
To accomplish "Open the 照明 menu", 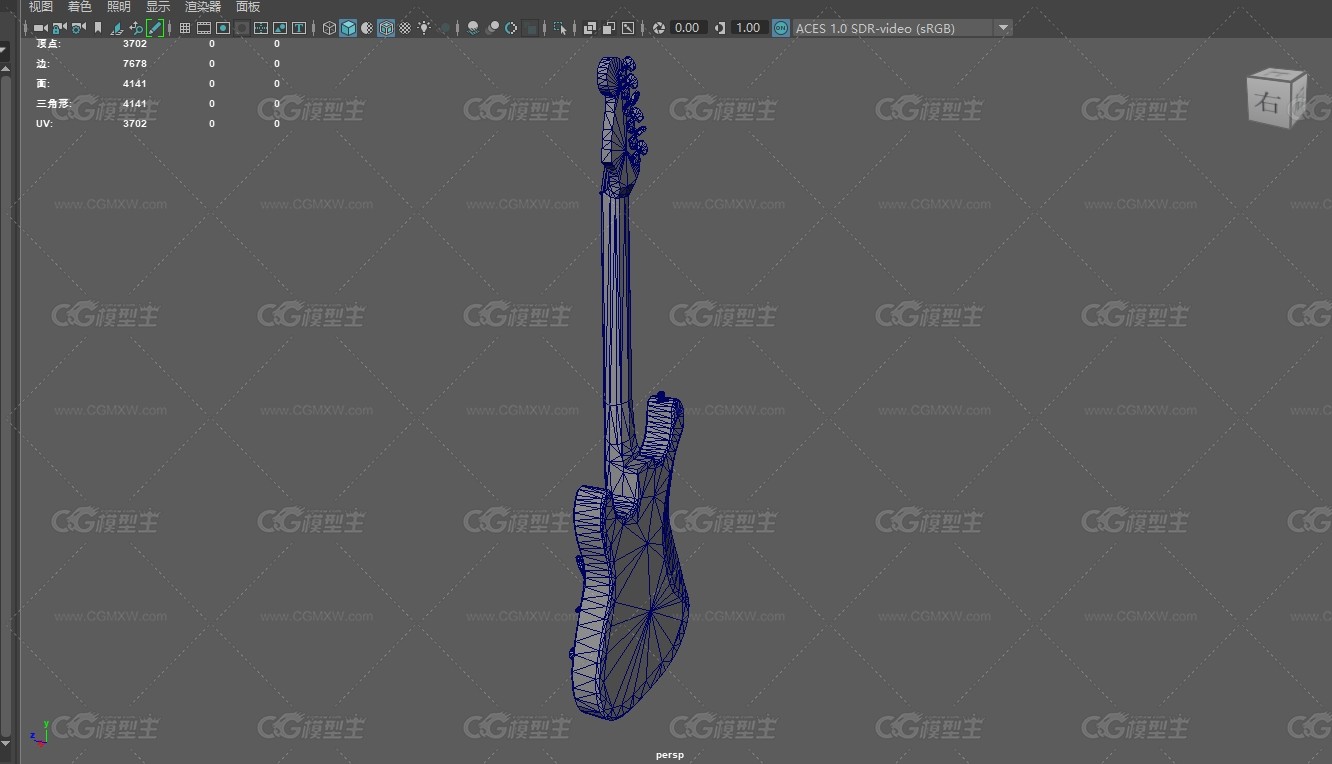I will pyautogui.click(x=119, y=7).
